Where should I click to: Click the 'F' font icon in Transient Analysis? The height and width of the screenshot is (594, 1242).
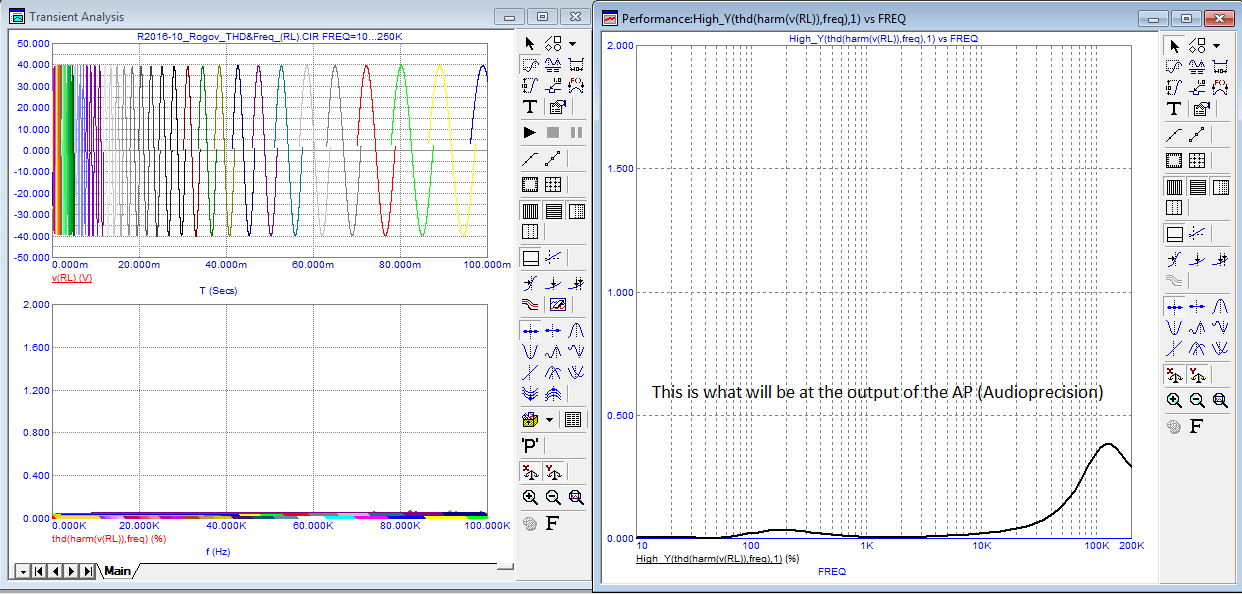tap(552, 522)
